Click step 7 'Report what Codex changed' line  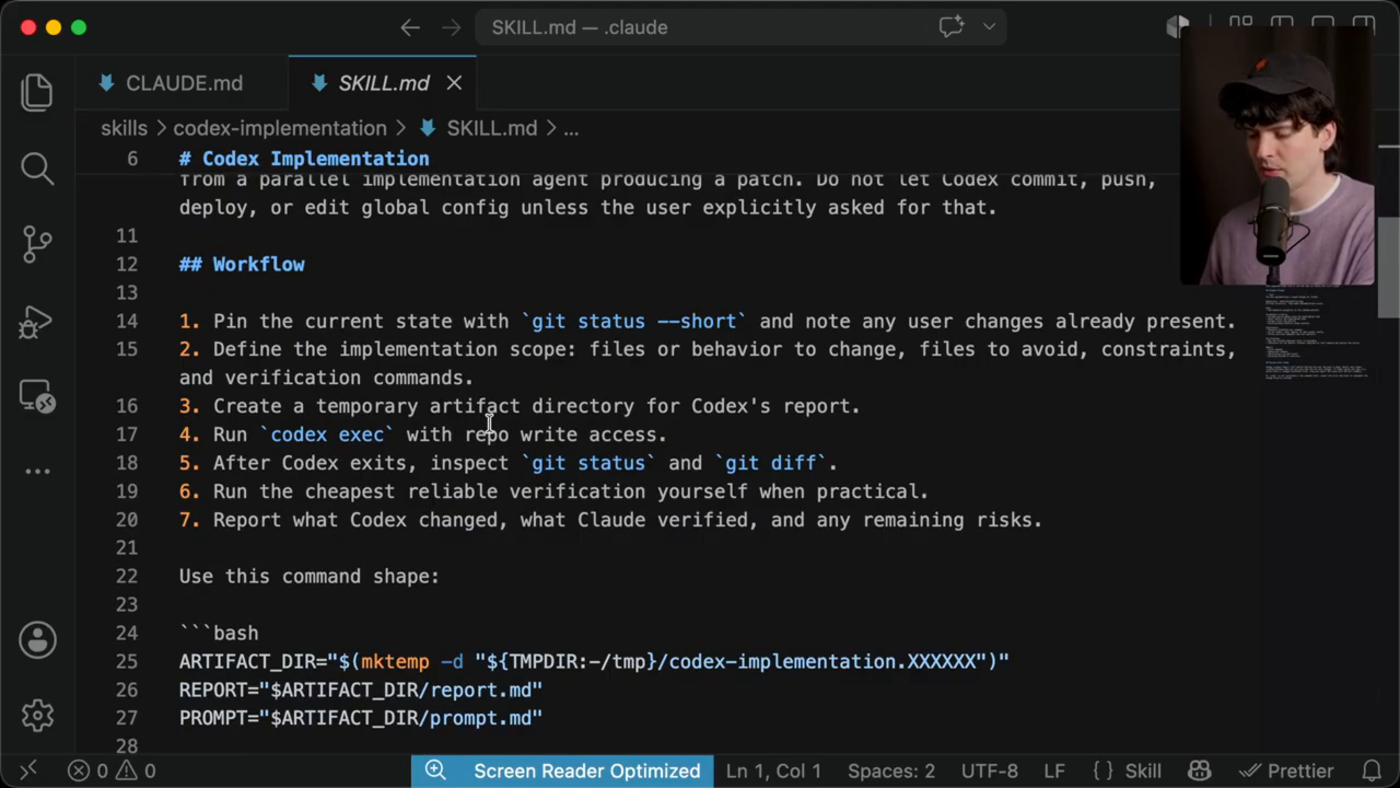(x=610, y=520)
